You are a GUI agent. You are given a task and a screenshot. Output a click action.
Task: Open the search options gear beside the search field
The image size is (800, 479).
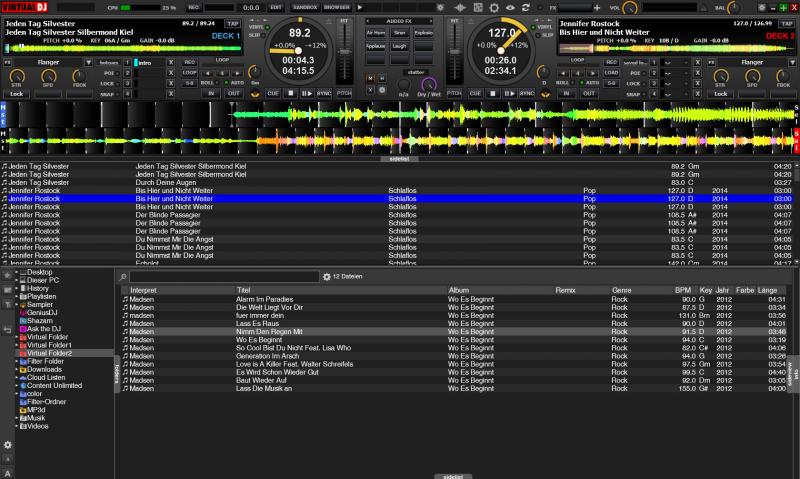[x=326, y=276]
